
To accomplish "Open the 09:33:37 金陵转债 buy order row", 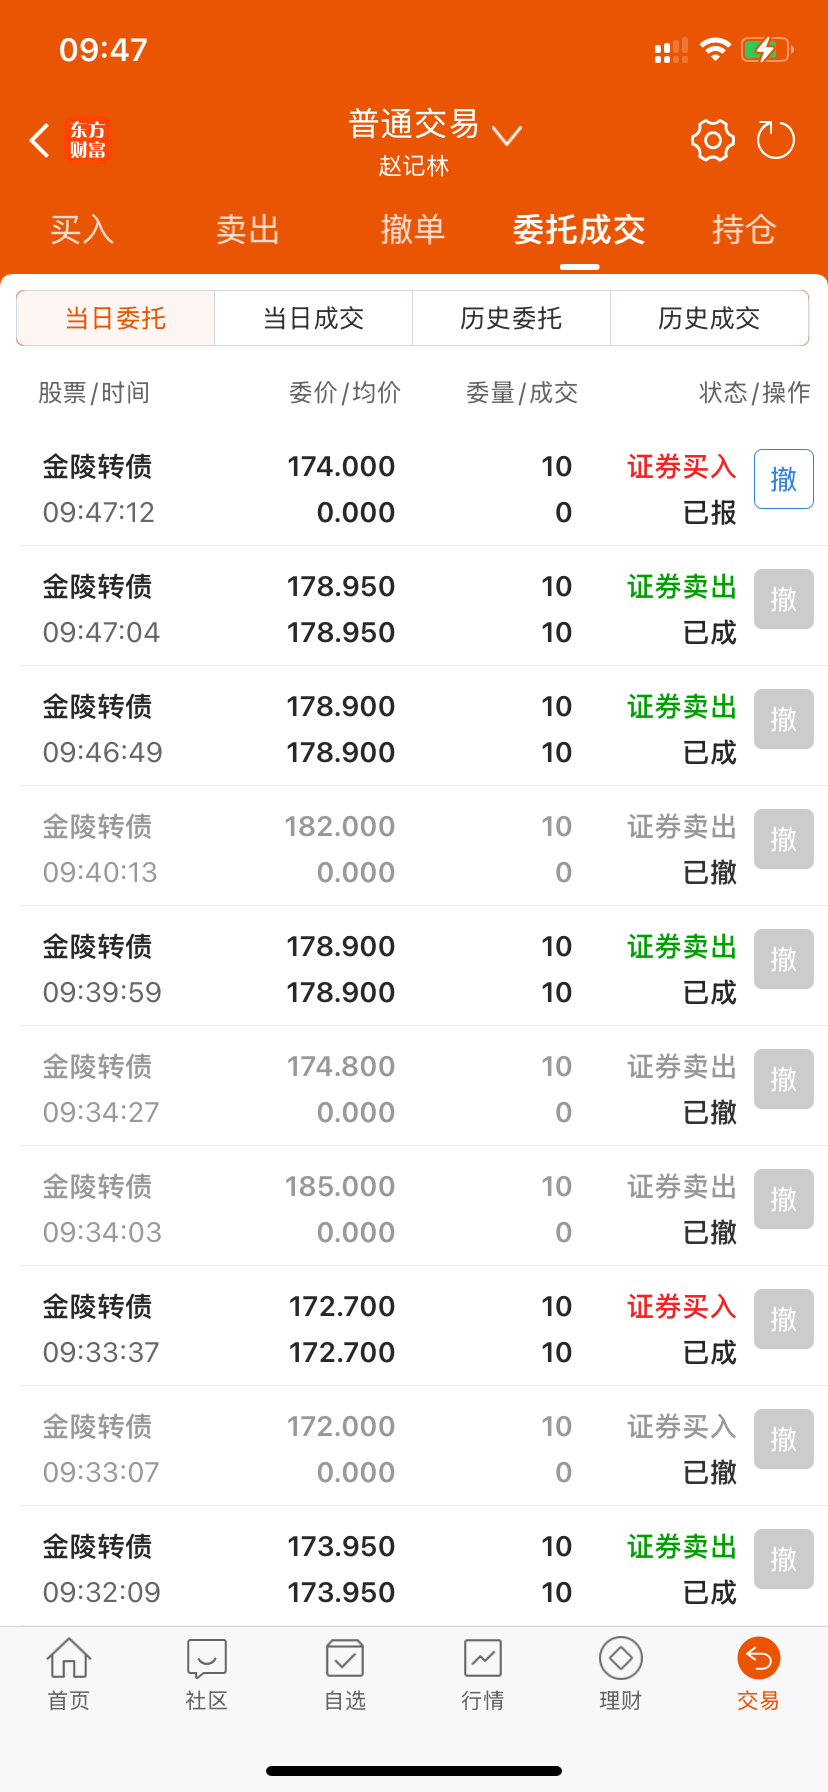I will [414, 1326].
